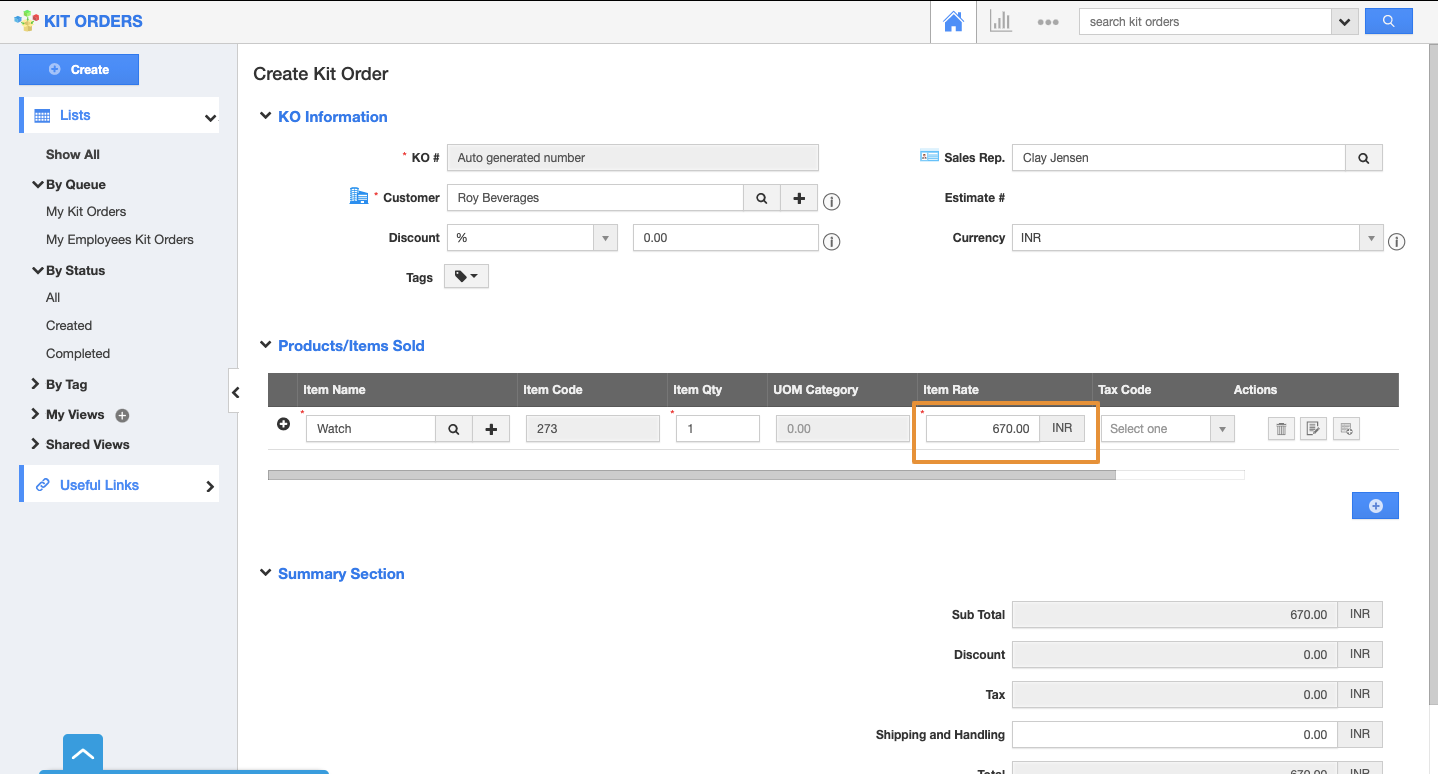This screenshot has width=1438, height=774.
Task: Click the Home icon in the top bar
Action: [952, 21]
